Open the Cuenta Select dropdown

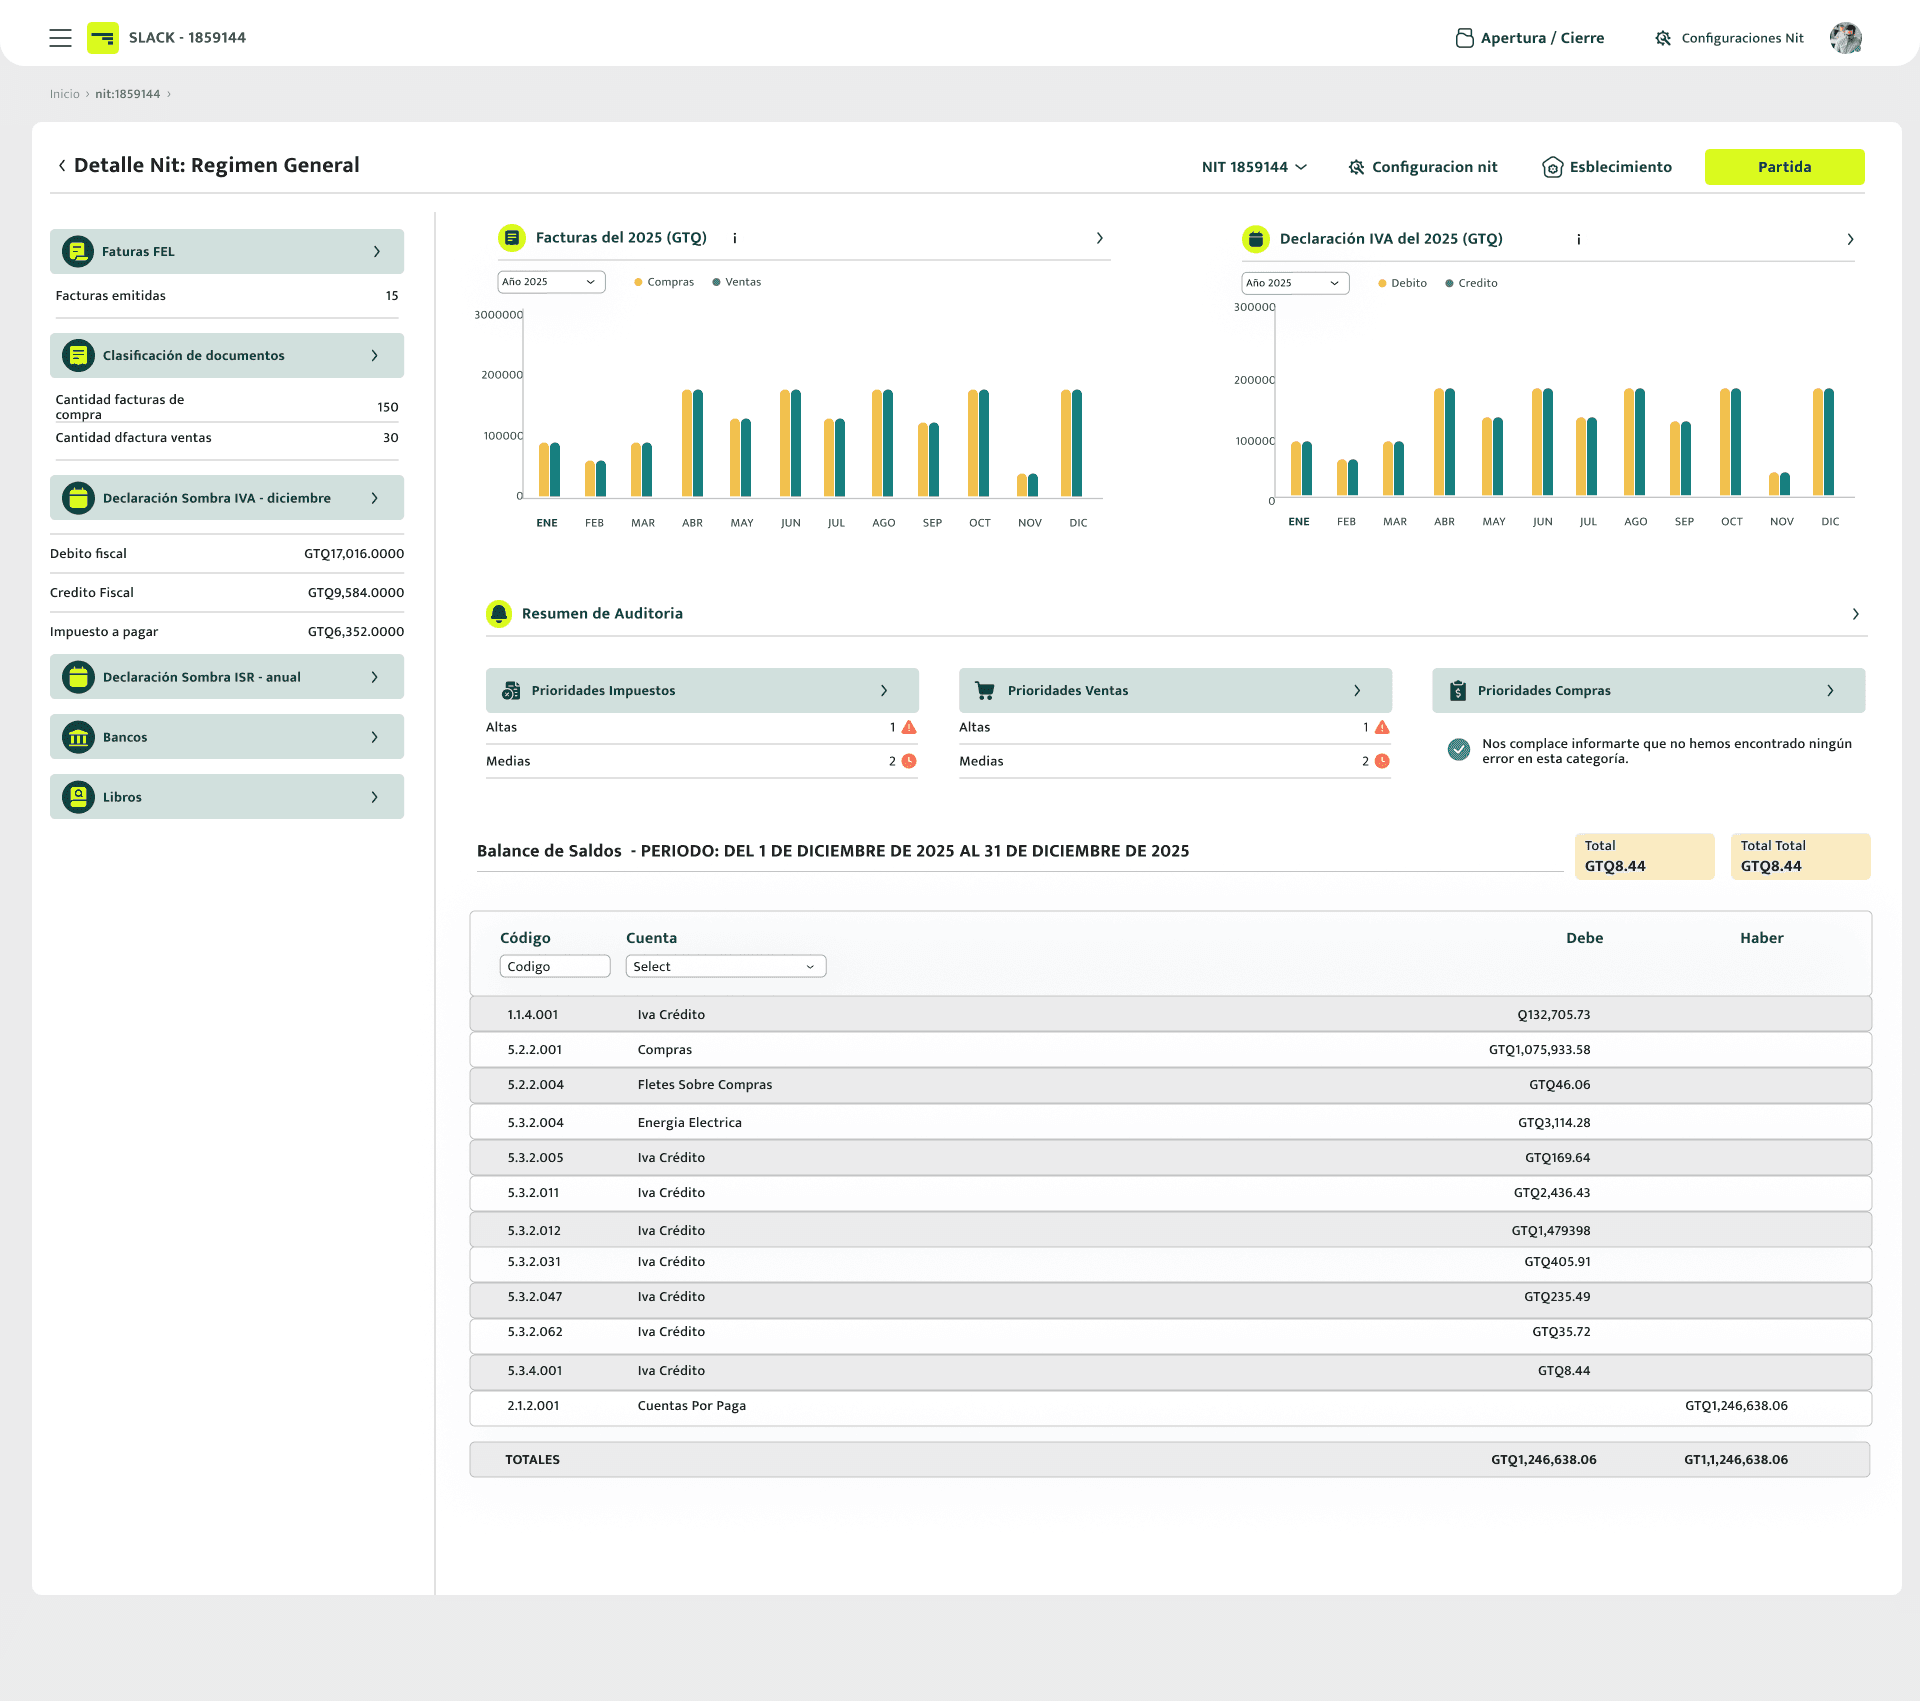pos(725,966)
